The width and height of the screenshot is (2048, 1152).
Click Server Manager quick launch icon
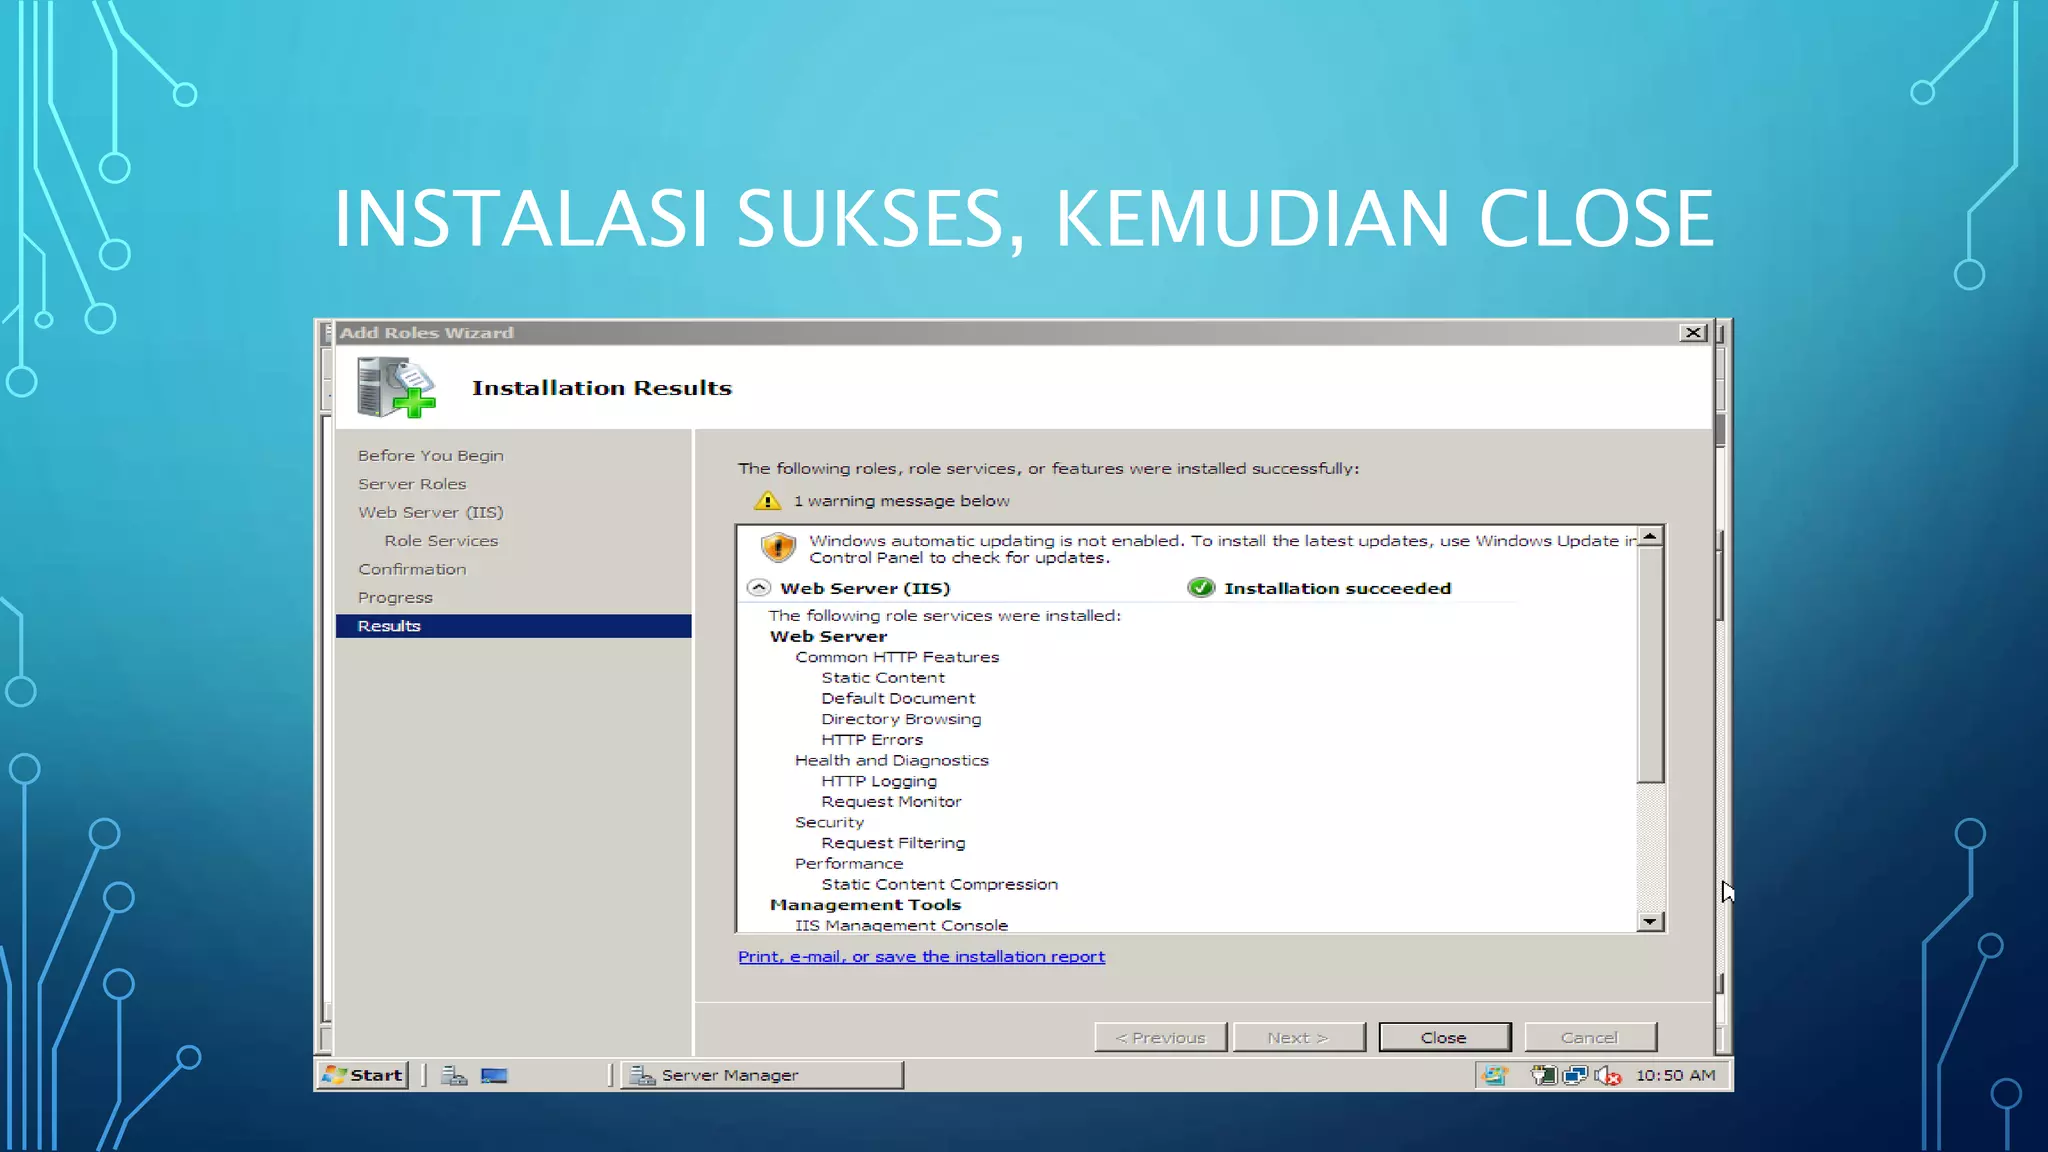click(x=455, y=1075)
